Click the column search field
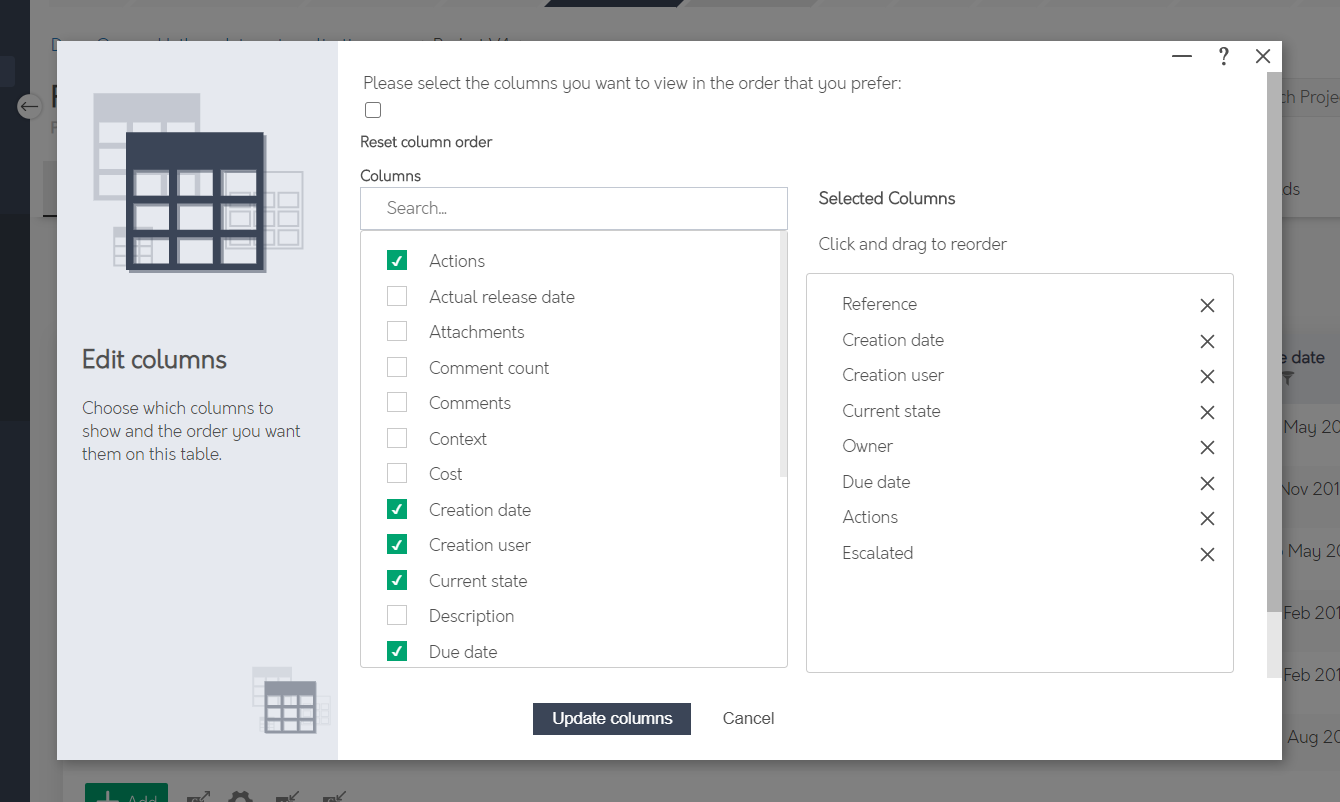This screenshot has height=802, width=1340. pos(573,208)
